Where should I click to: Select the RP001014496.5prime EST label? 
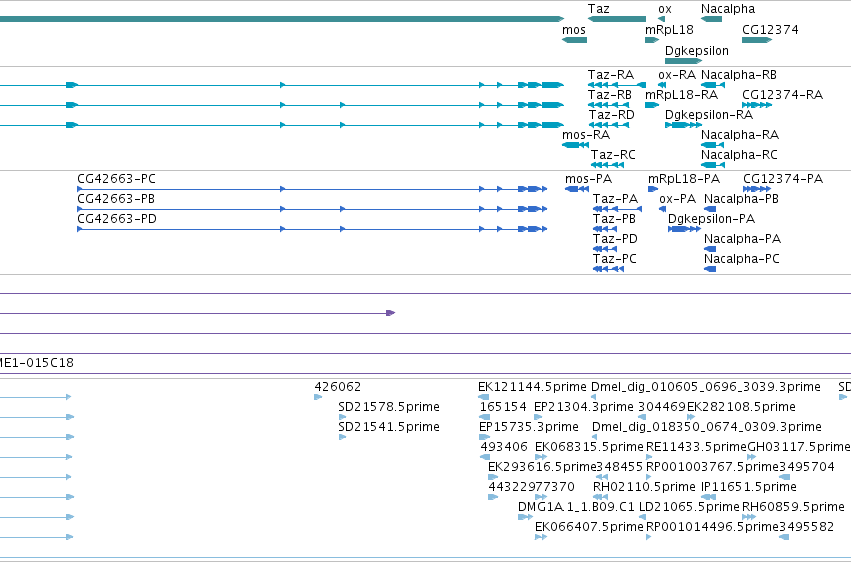point(712,528)
